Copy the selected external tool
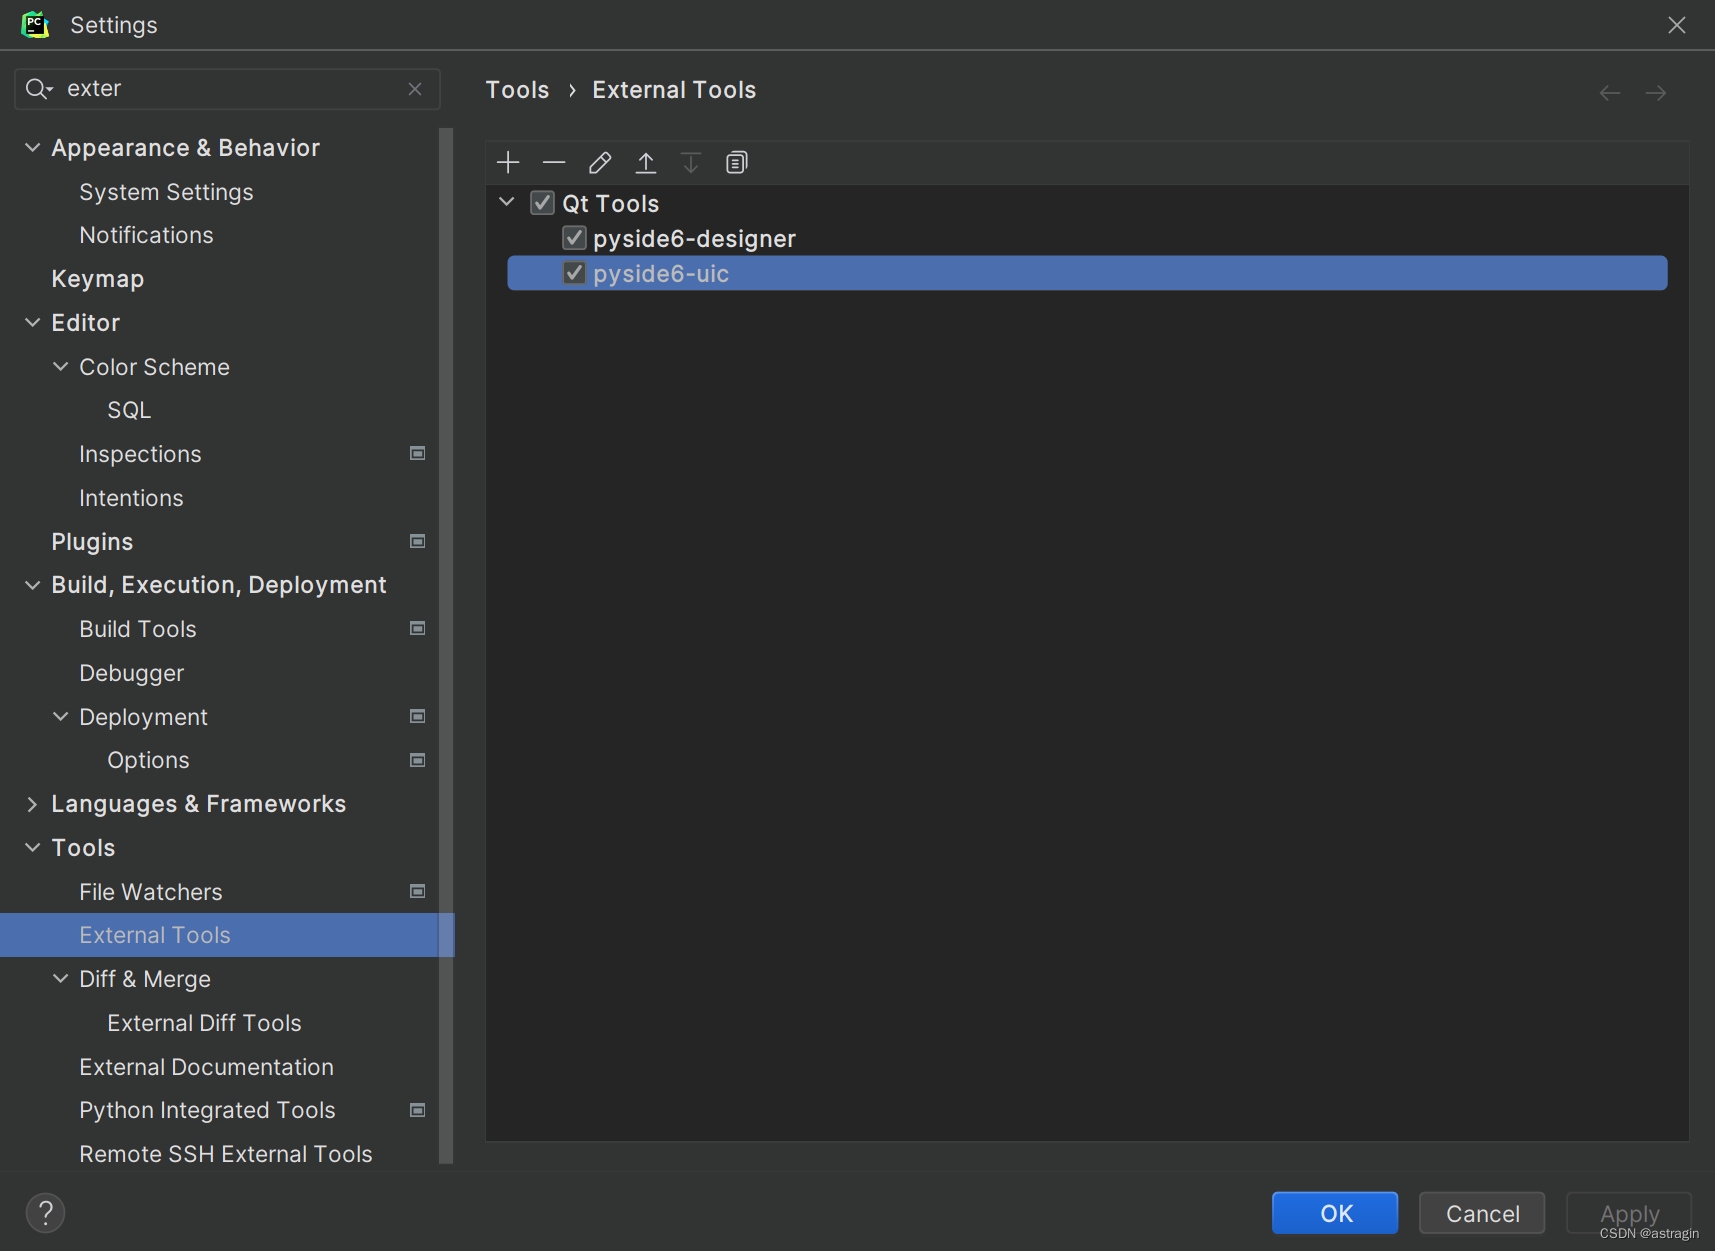 pyautogui.click(x=737, y=162)
